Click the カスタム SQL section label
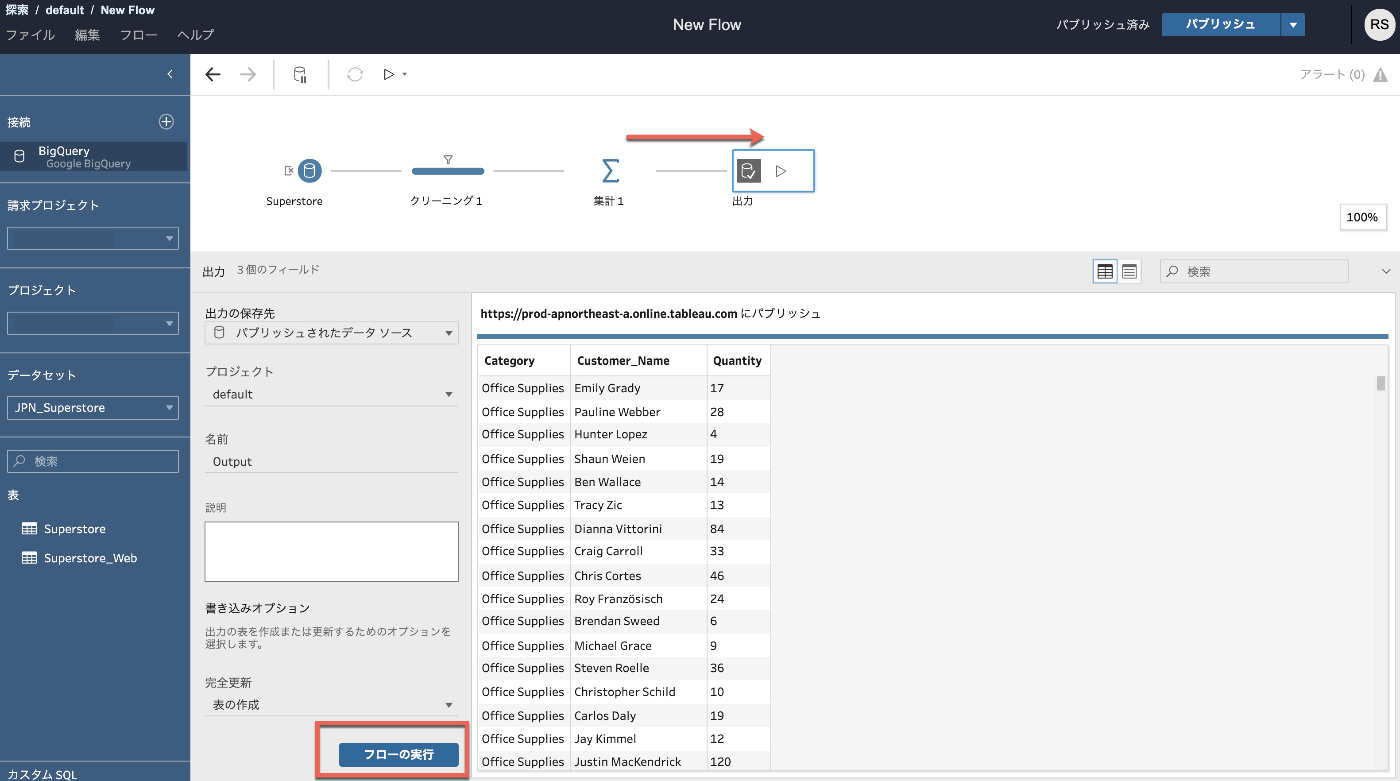This screenshot has height=781, width=1400. 41,774
